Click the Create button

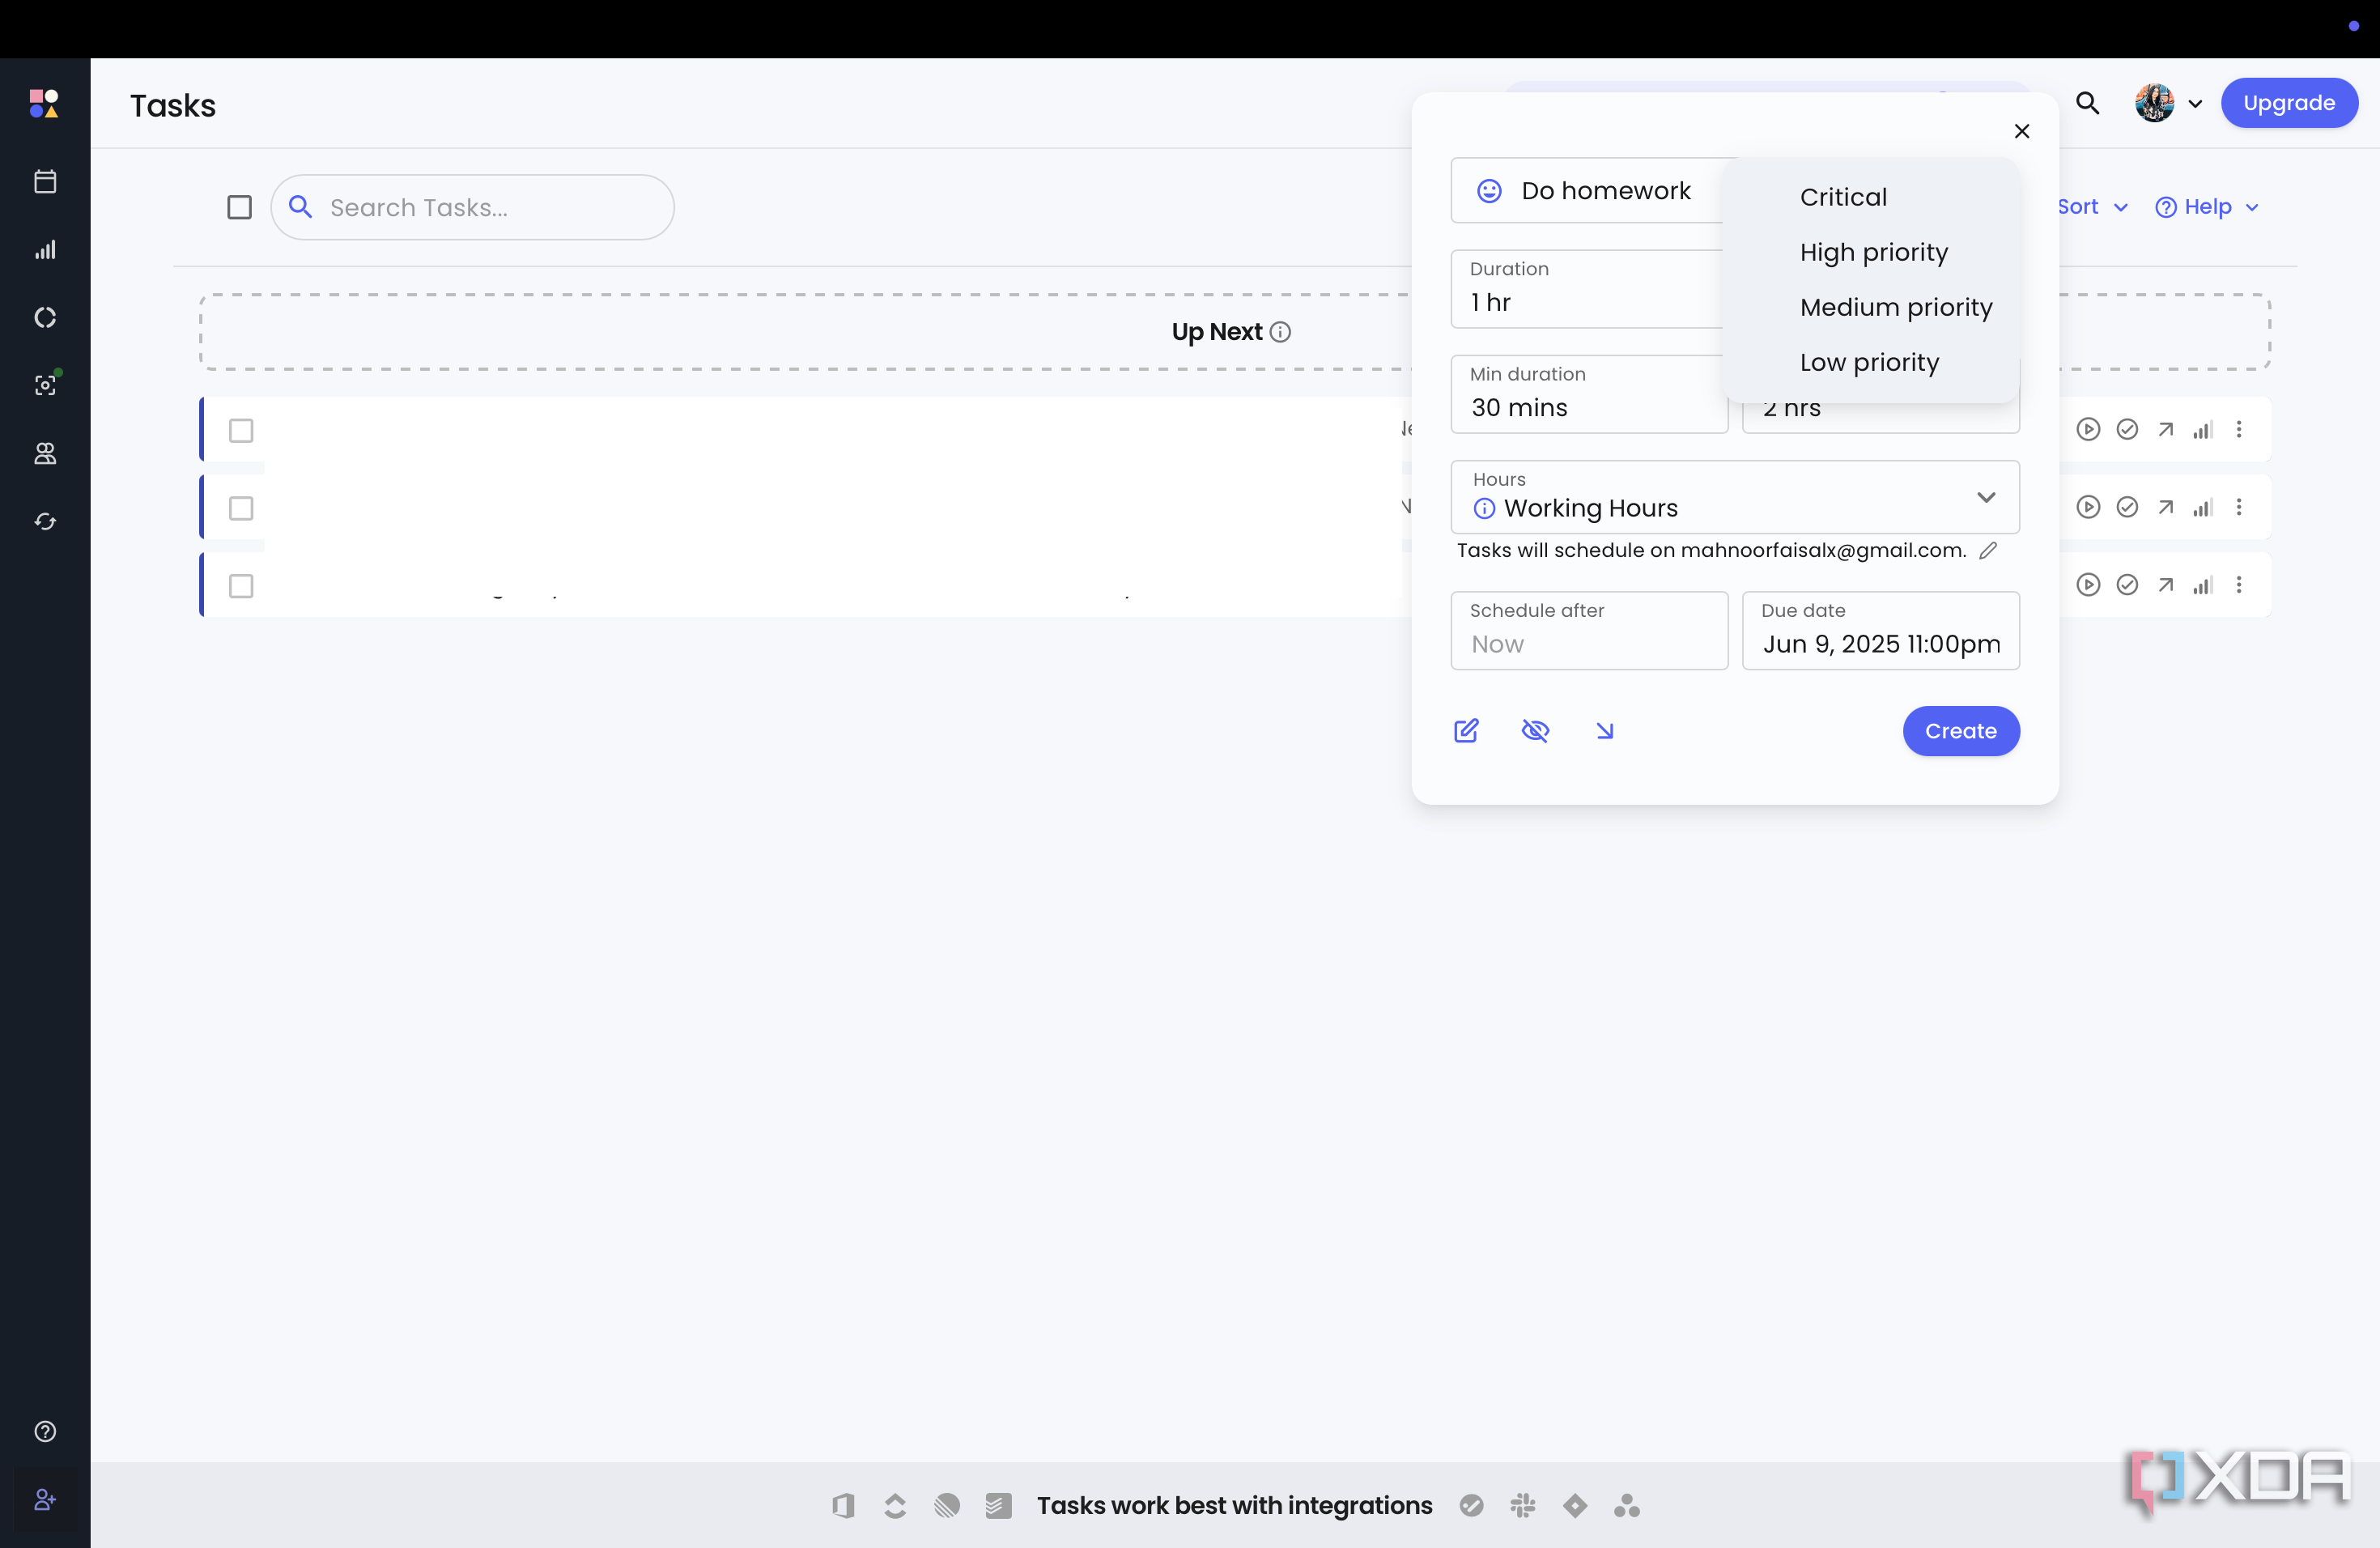tap(1960, 731)
